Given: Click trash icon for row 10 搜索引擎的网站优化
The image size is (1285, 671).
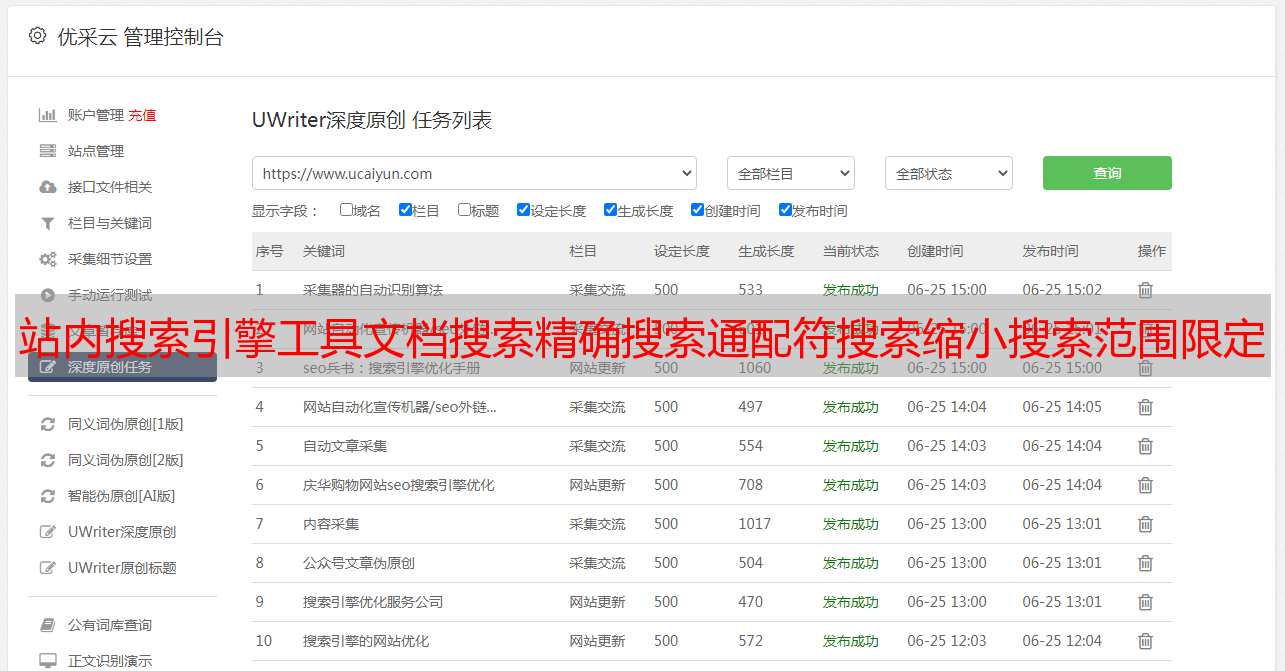Looking at the screenshot, I should [1145, 641].
